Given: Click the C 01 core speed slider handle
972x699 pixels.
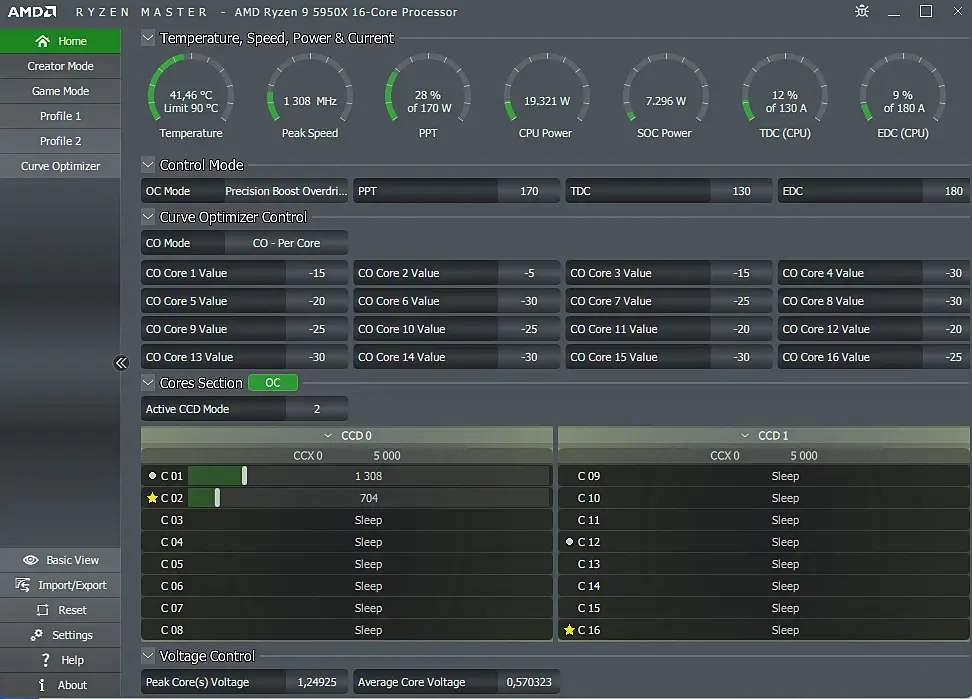Looking at the screenshot, I should 244,476.
